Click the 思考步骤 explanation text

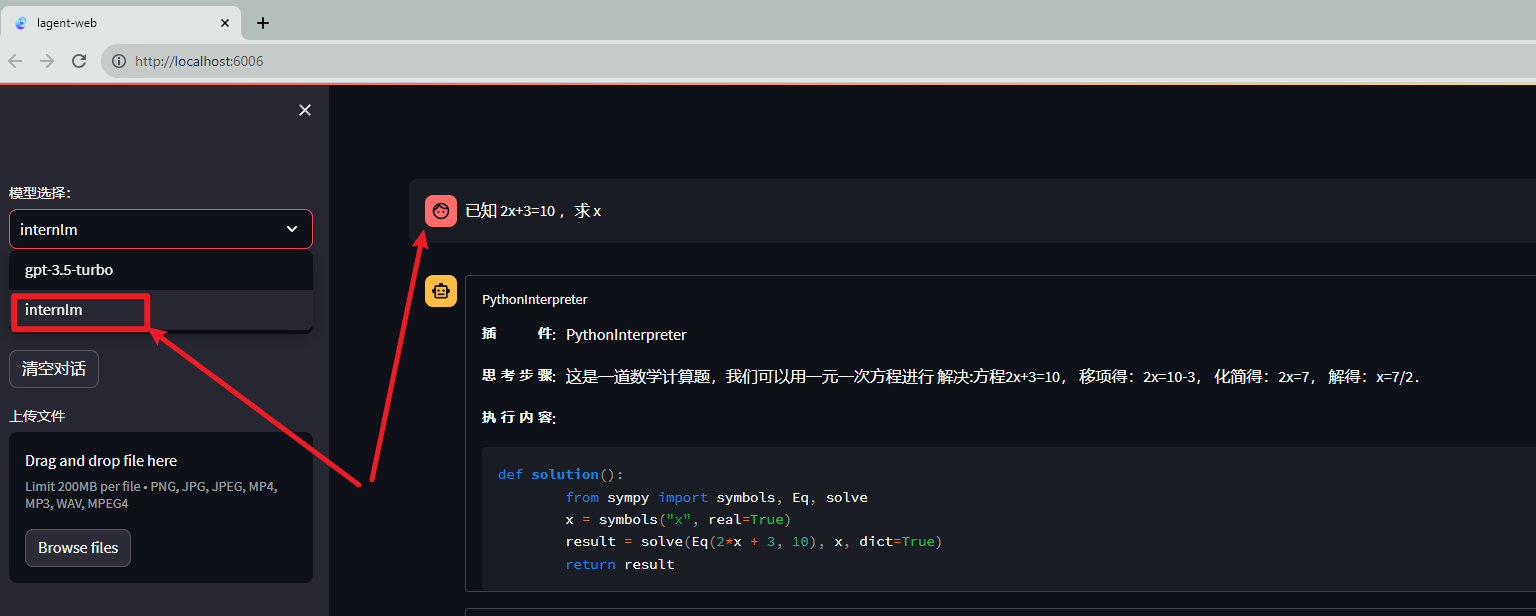[993, 377]
